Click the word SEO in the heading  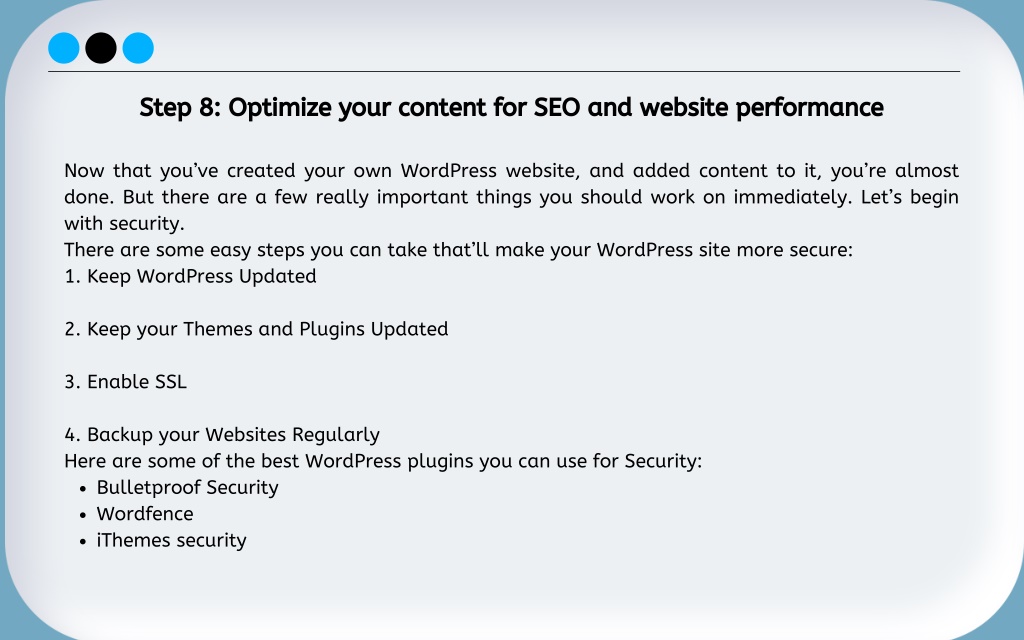557,108
